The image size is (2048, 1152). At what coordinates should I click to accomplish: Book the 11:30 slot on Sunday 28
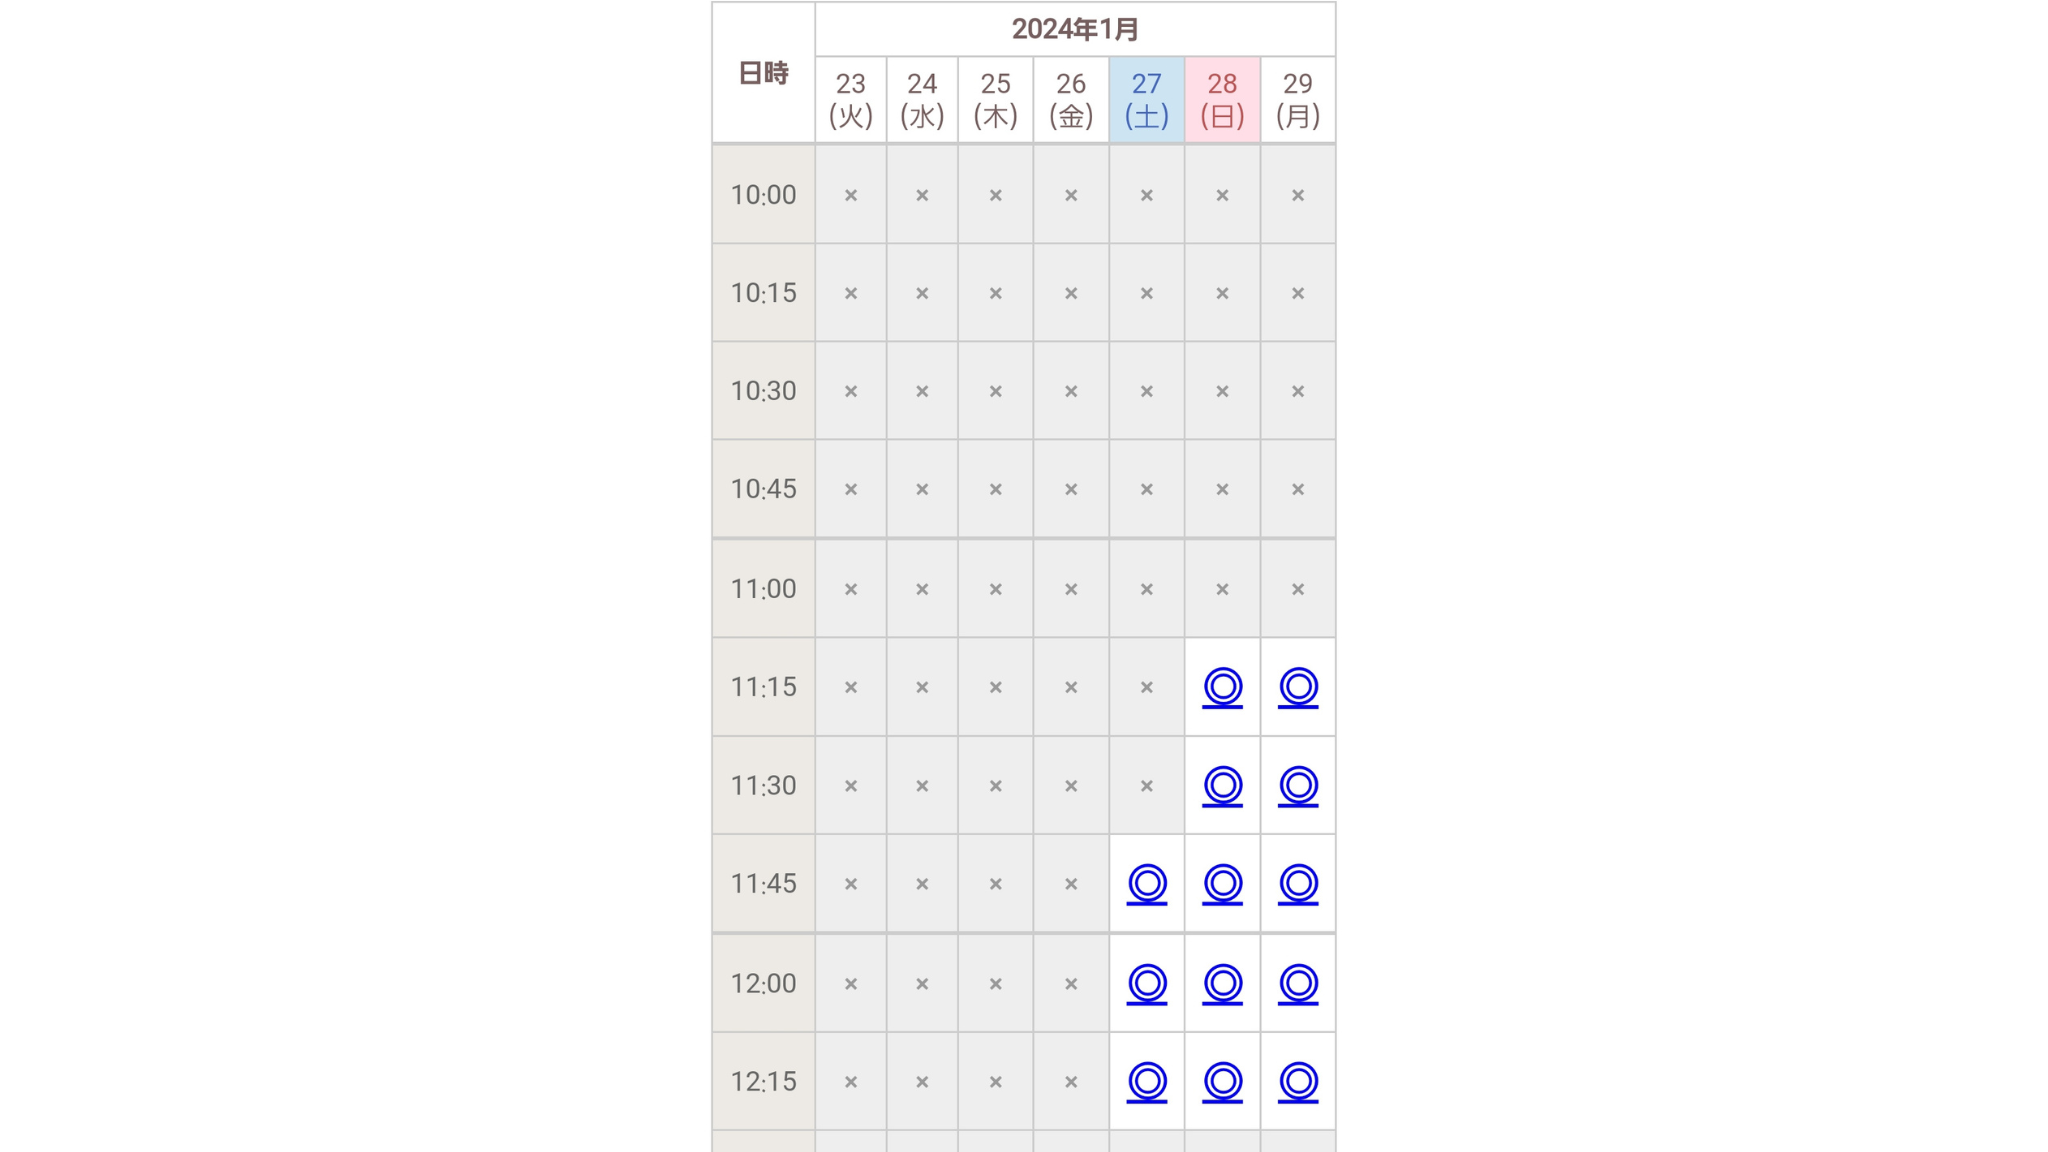[x=1222, y=785]
